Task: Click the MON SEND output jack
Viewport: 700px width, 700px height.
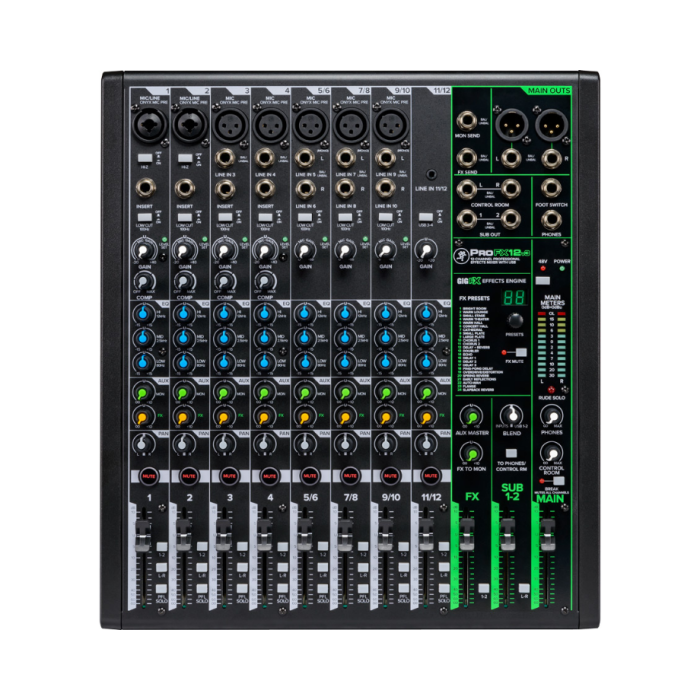Action: pyautogui.click(x=467, y=121)
